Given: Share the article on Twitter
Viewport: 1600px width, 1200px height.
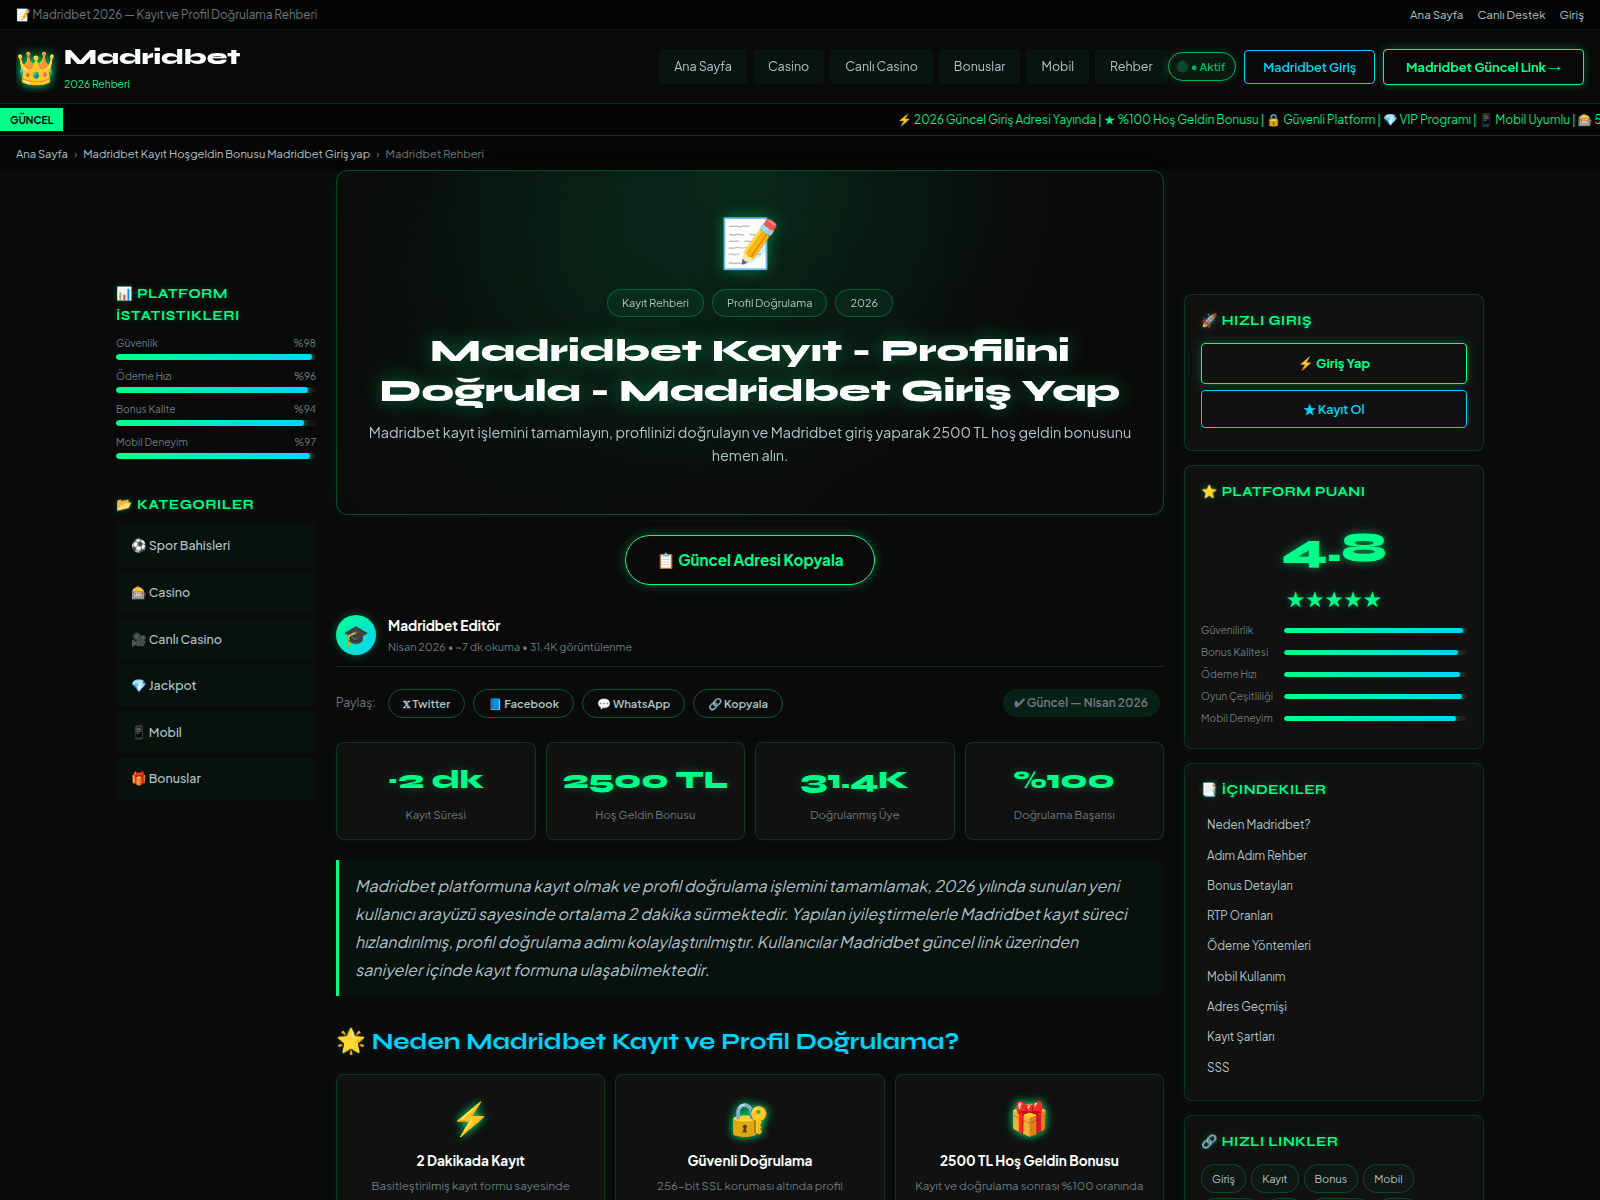Looking at the screenshot, I should 426,704.
